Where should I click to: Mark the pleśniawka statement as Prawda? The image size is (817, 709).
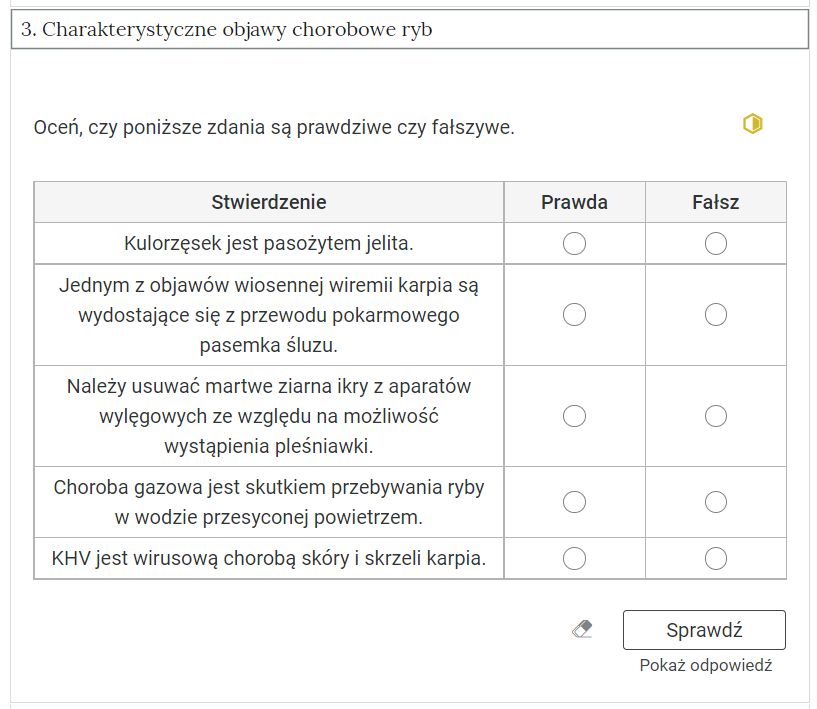(x=574, y=416)
